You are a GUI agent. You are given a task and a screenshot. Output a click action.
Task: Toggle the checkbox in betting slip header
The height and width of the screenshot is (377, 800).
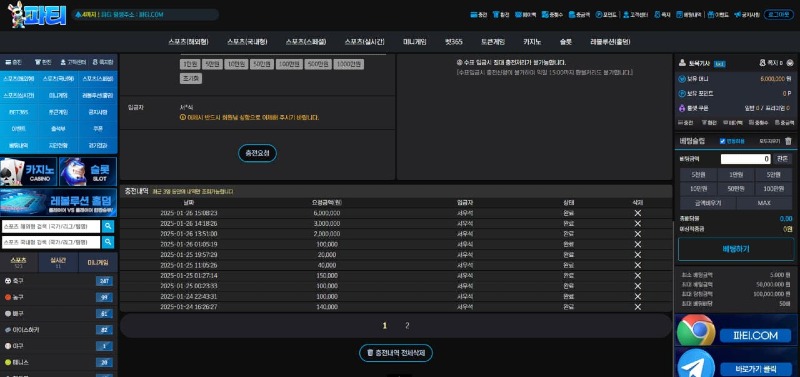click(x=722, y=141)
